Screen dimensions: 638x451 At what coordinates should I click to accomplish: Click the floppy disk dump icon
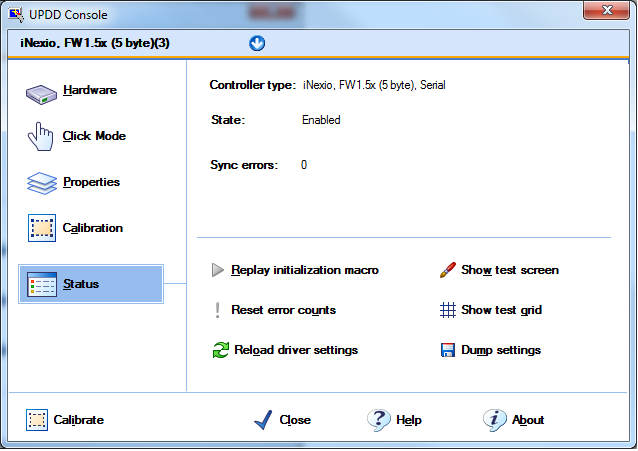coord(448,350)
